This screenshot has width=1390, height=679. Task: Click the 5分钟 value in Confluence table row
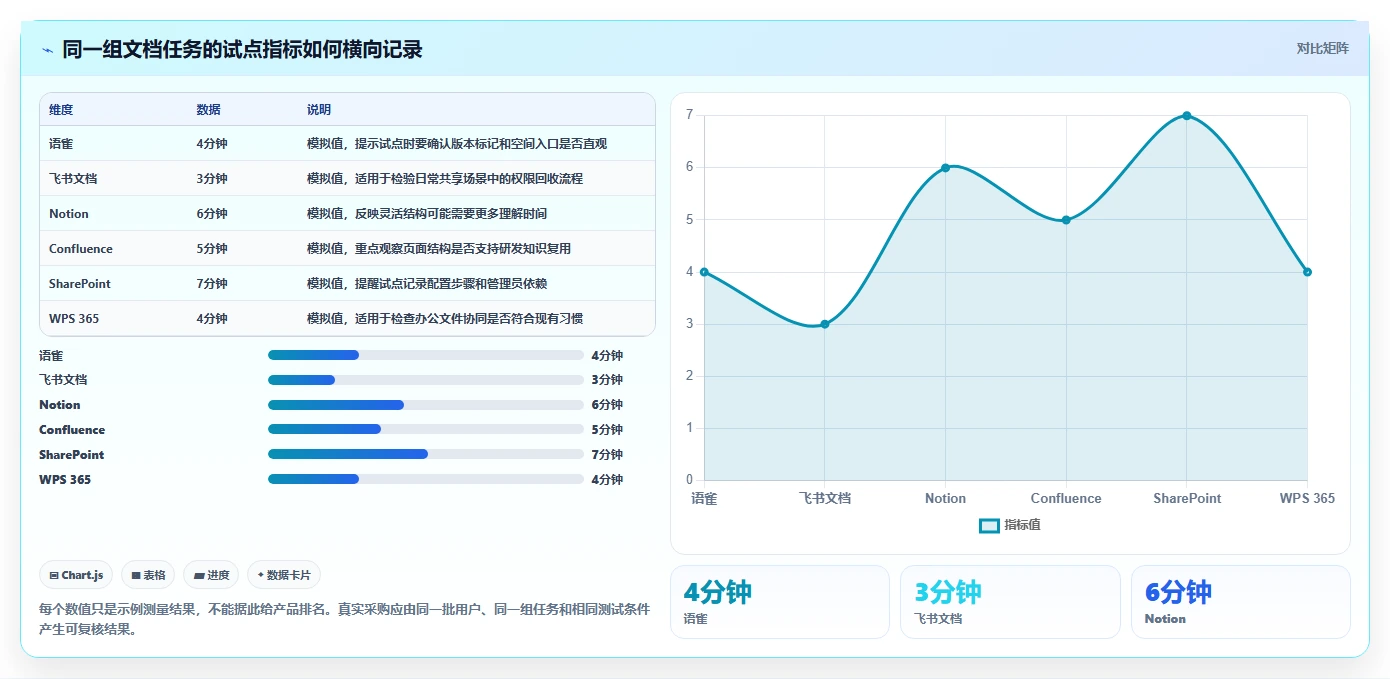212,249
